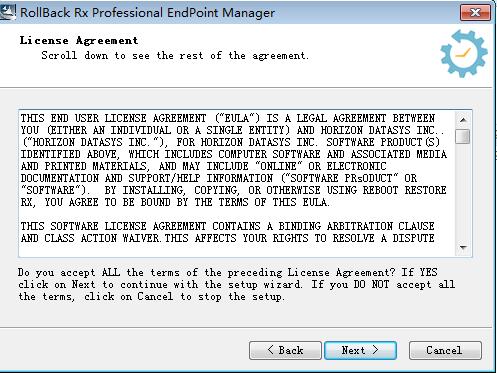The image size is (497, 373).
Task: Click the Next button to continue setup
Action: (x=360, y=350)
